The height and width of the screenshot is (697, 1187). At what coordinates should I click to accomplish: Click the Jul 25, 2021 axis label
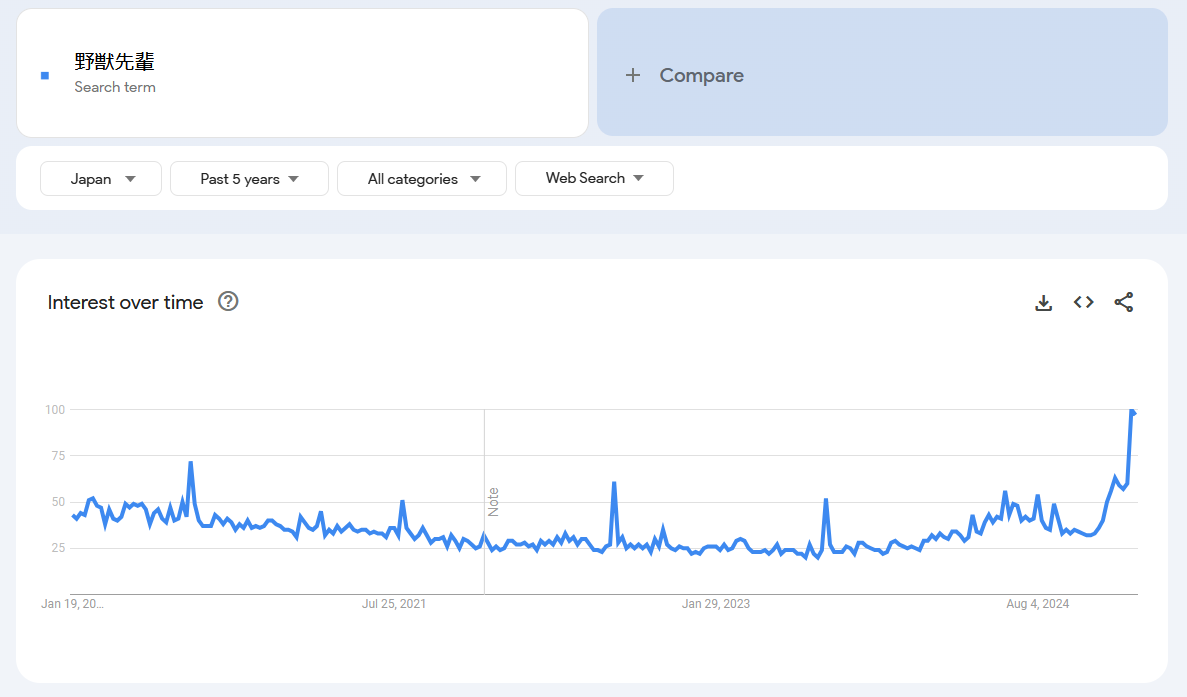(x=393, y=604)
